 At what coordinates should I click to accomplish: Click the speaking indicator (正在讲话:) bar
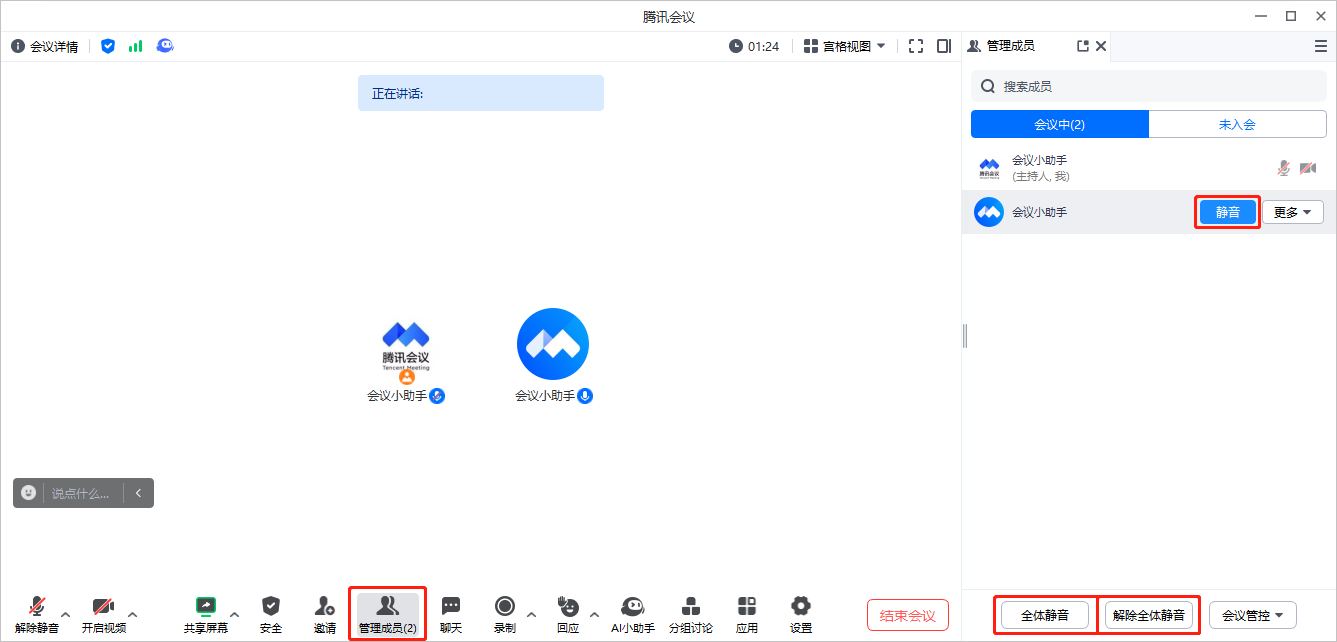[x=481, y=93]
